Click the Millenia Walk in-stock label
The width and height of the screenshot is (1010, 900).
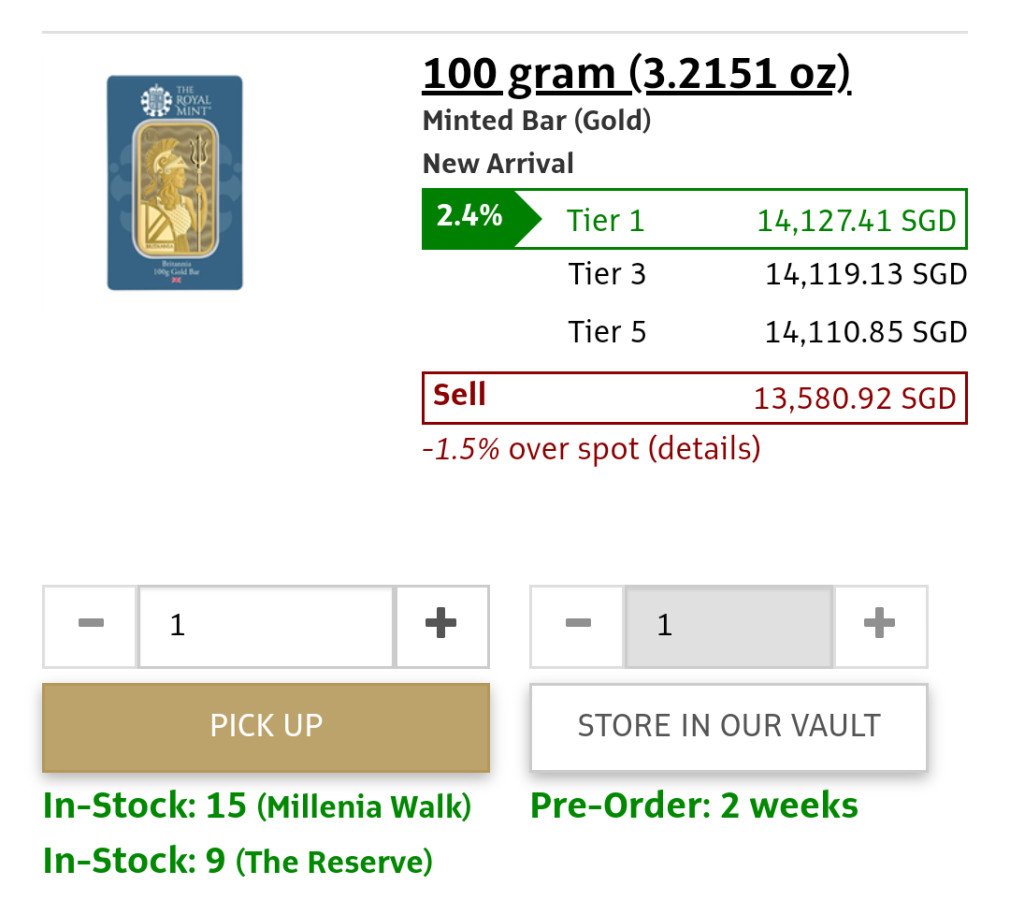257,806
